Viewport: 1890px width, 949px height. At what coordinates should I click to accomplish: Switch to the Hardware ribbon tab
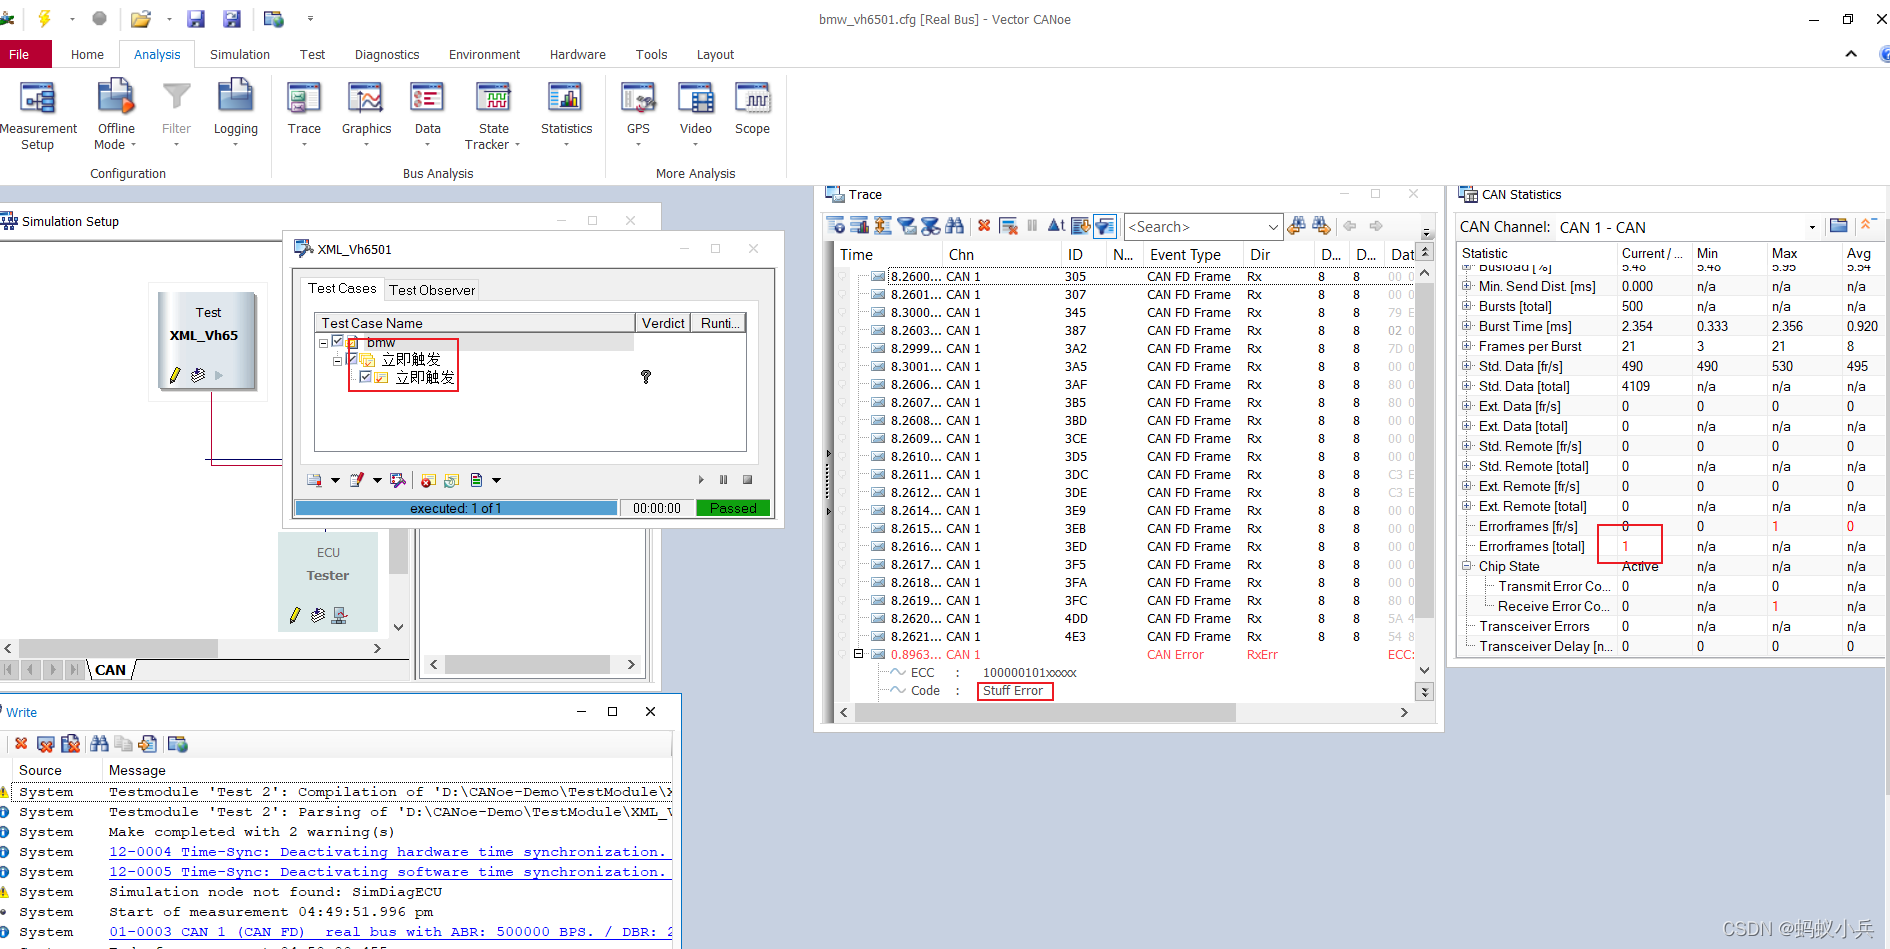click(578, 54)
